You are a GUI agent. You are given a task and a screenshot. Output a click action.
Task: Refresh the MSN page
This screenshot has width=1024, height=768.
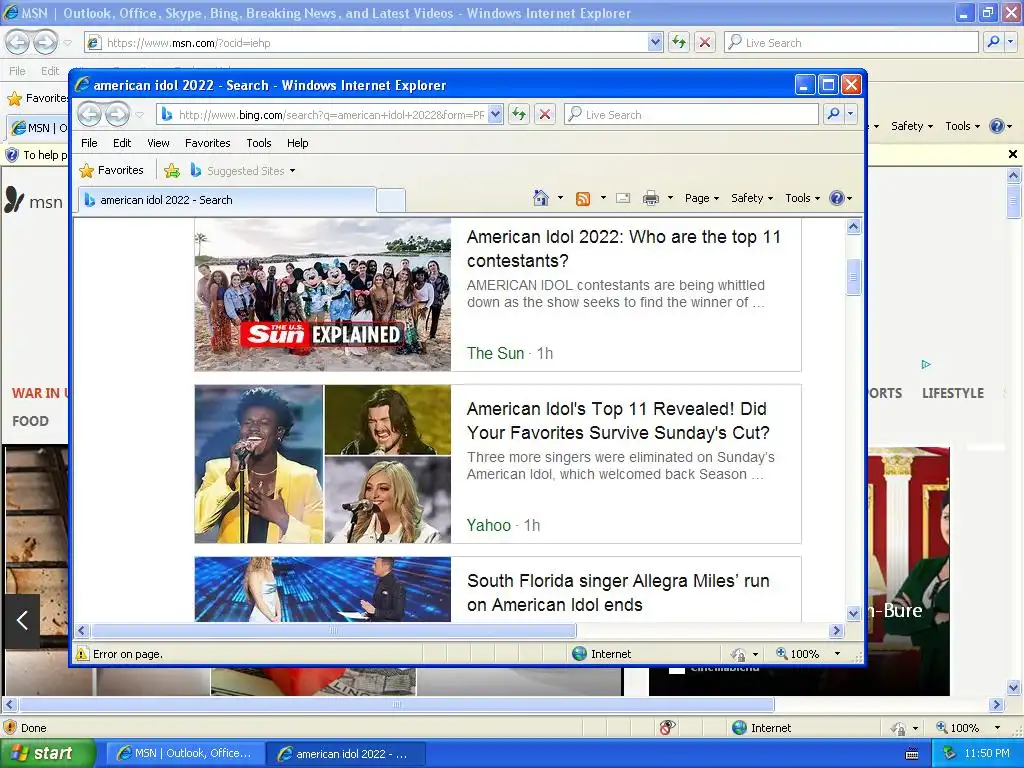[x=679, y=42]
